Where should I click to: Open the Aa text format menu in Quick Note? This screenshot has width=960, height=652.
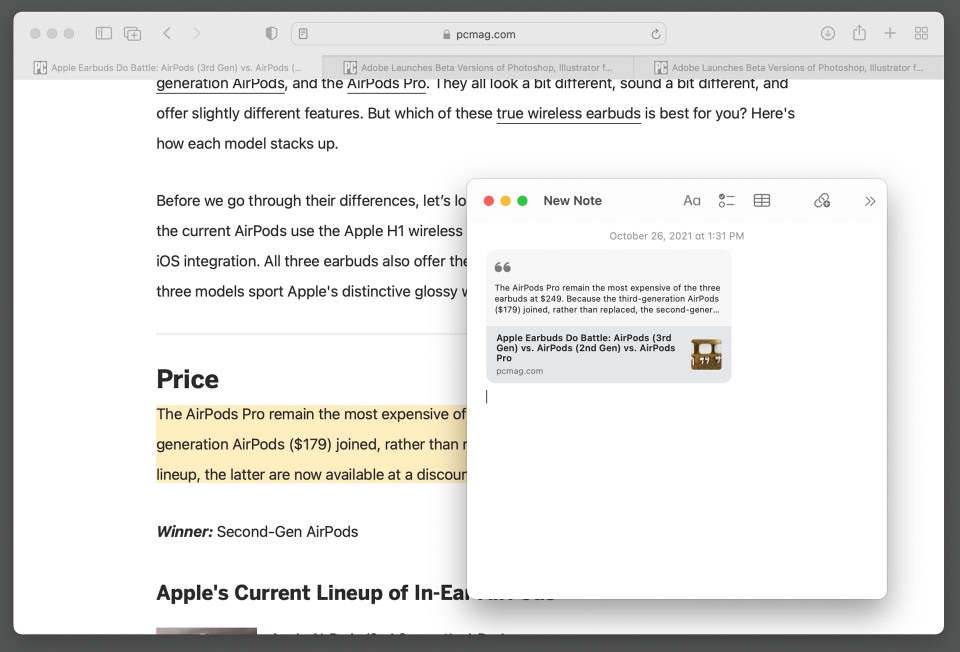point(692,201)
